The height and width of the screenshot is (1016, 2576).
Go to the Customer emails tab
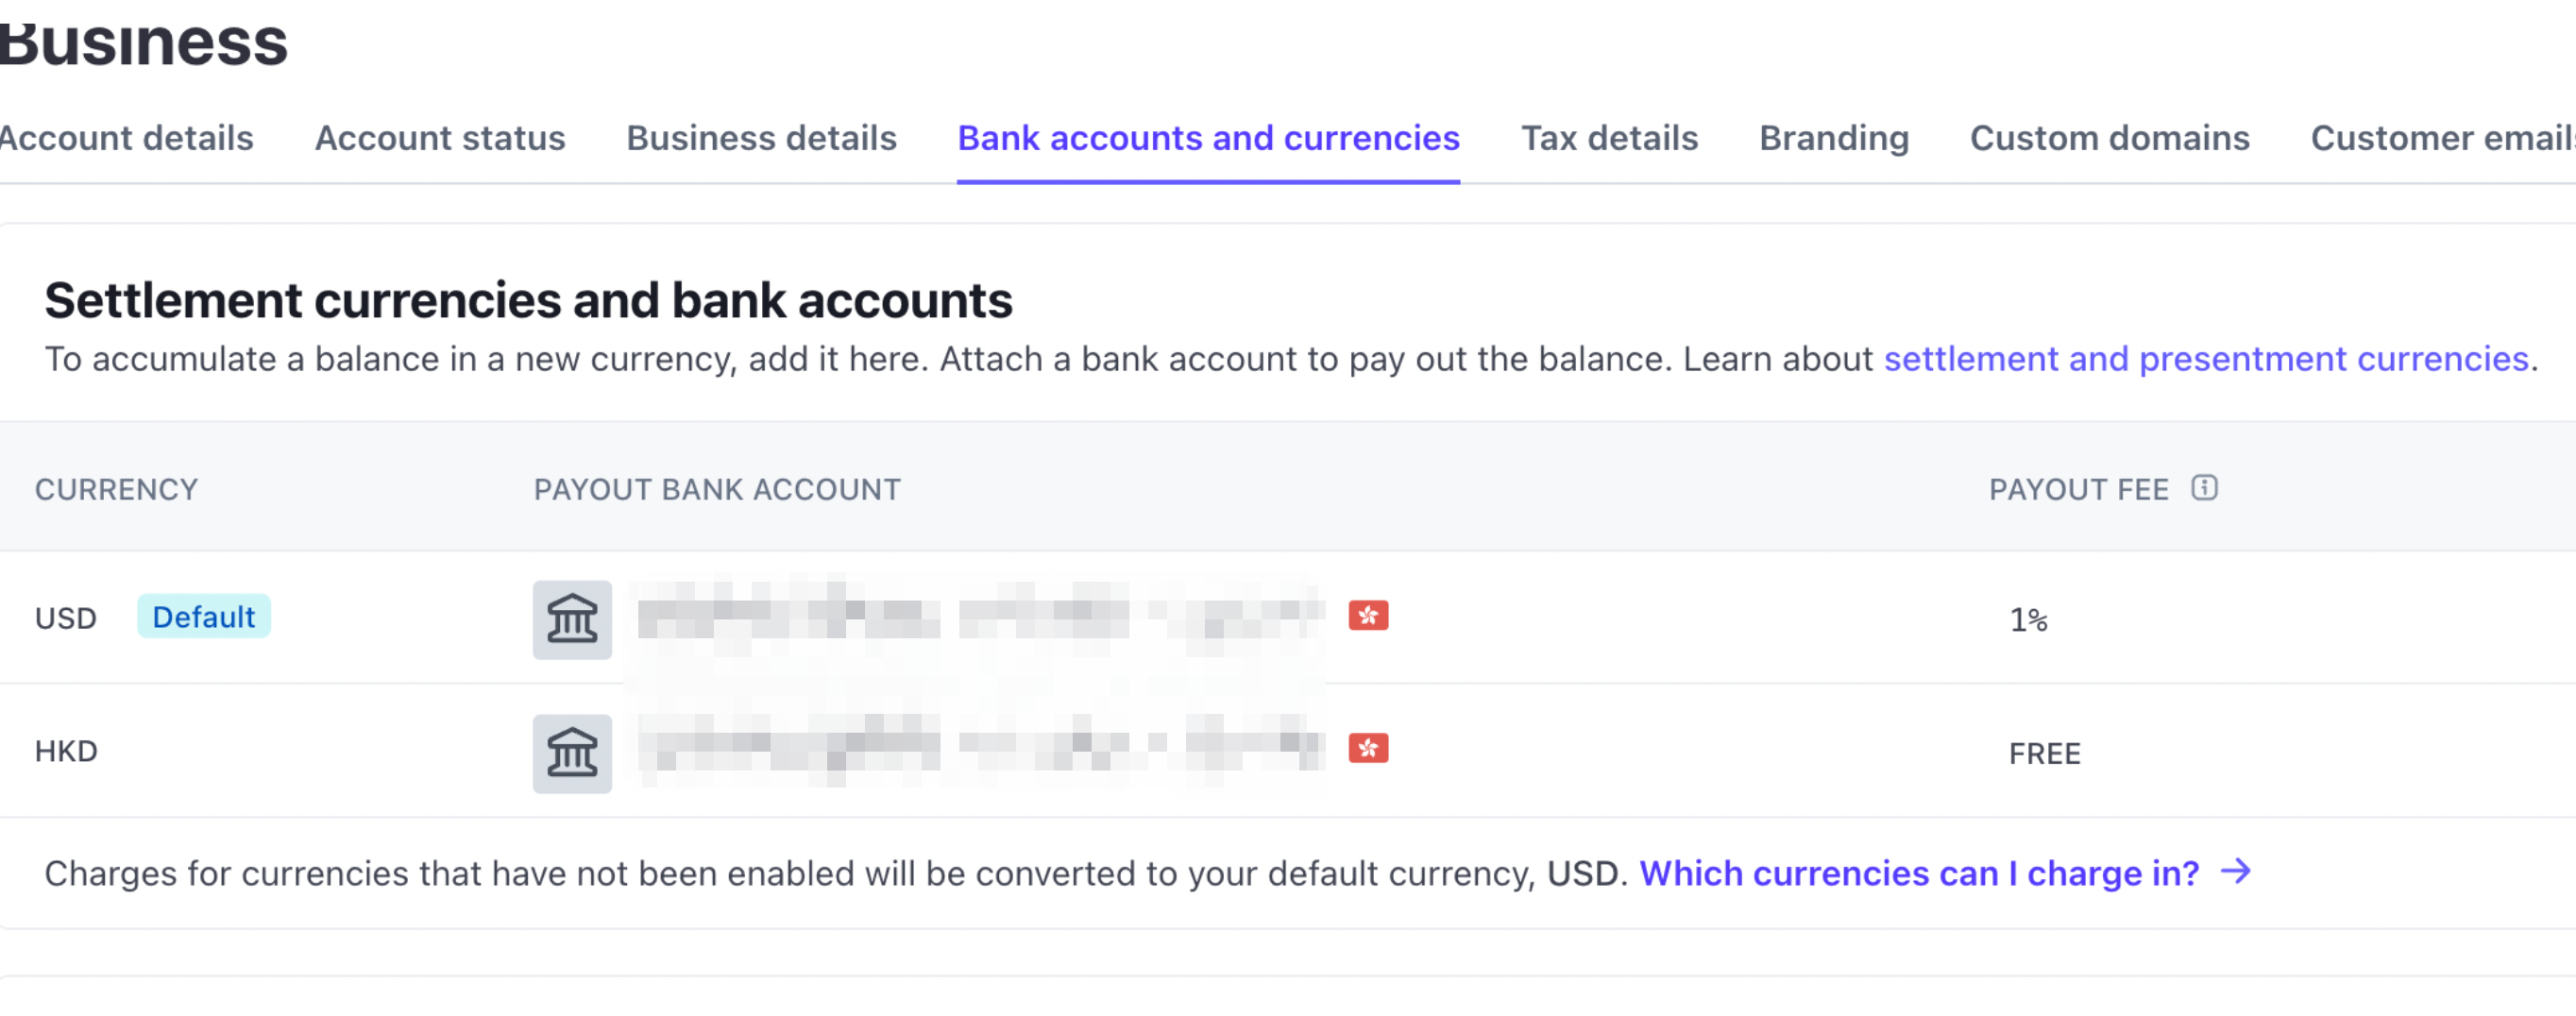pos(2442,138)
